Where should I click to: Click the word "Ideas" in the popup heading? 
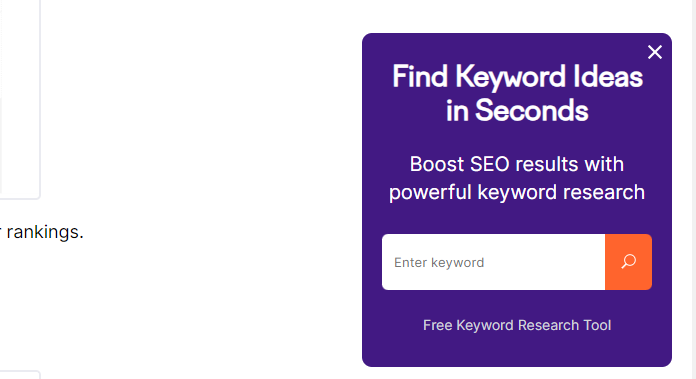click(608, 77)
